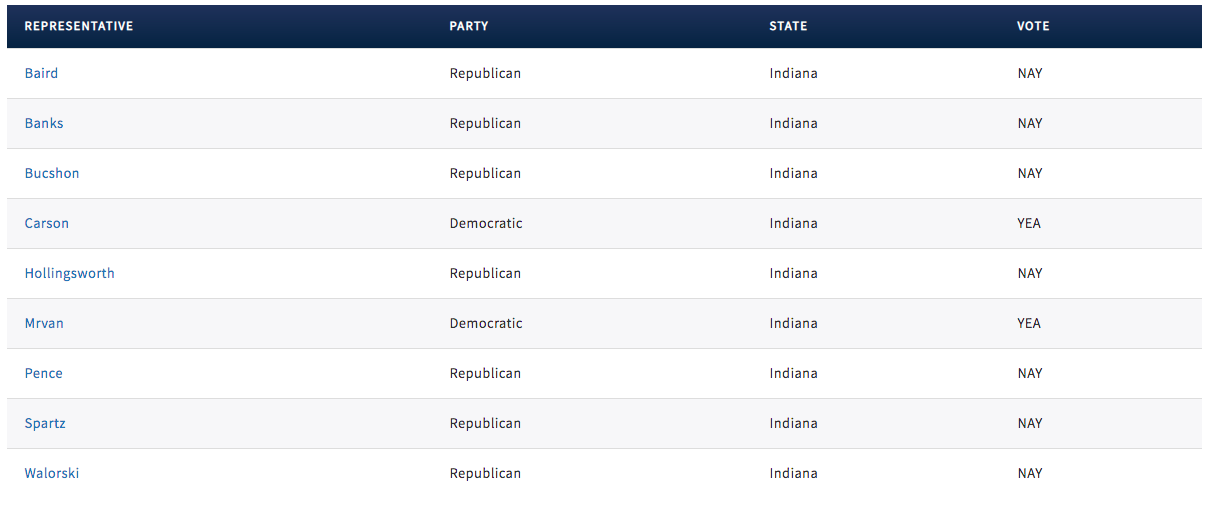Image resolution: width=1208 pixels, height=510 pixels.
Task: Sort table by Party header
Action: click(469, 26)
